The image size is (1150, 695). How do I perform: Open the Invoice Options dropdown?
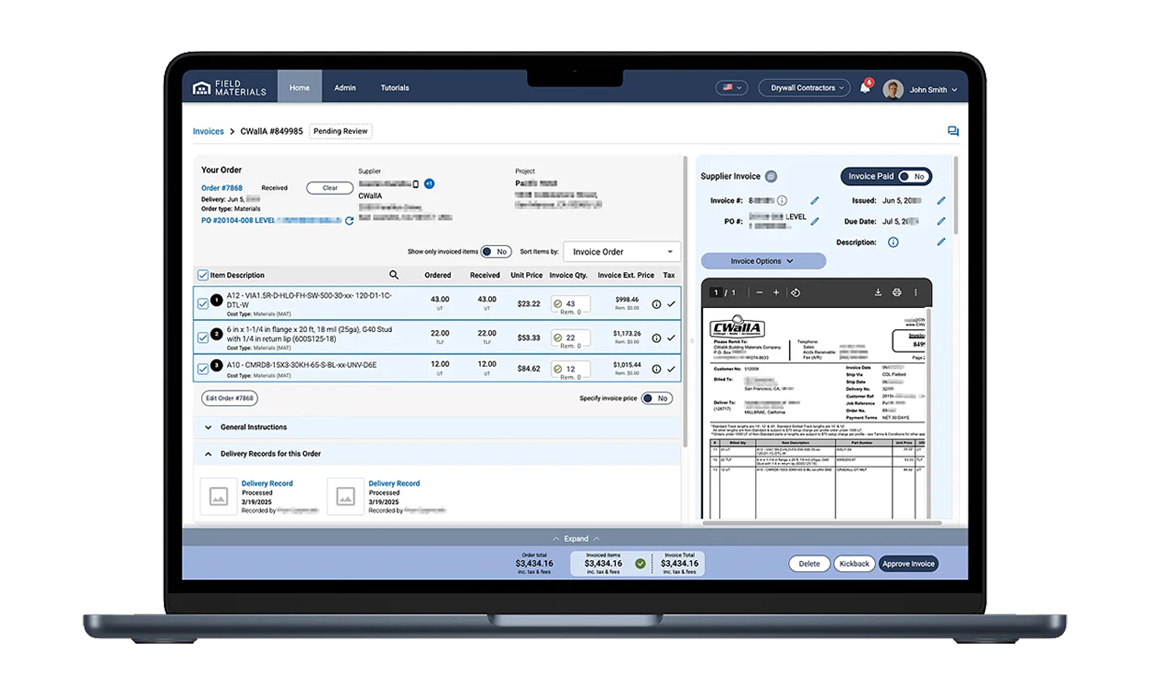tap(763, 261)
